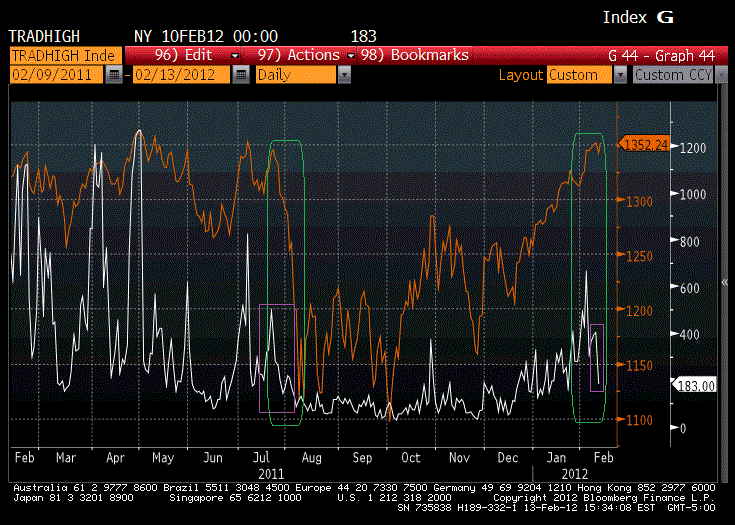Expand the Daily periodicity dropdown arrow

click(x=344, y=75)
